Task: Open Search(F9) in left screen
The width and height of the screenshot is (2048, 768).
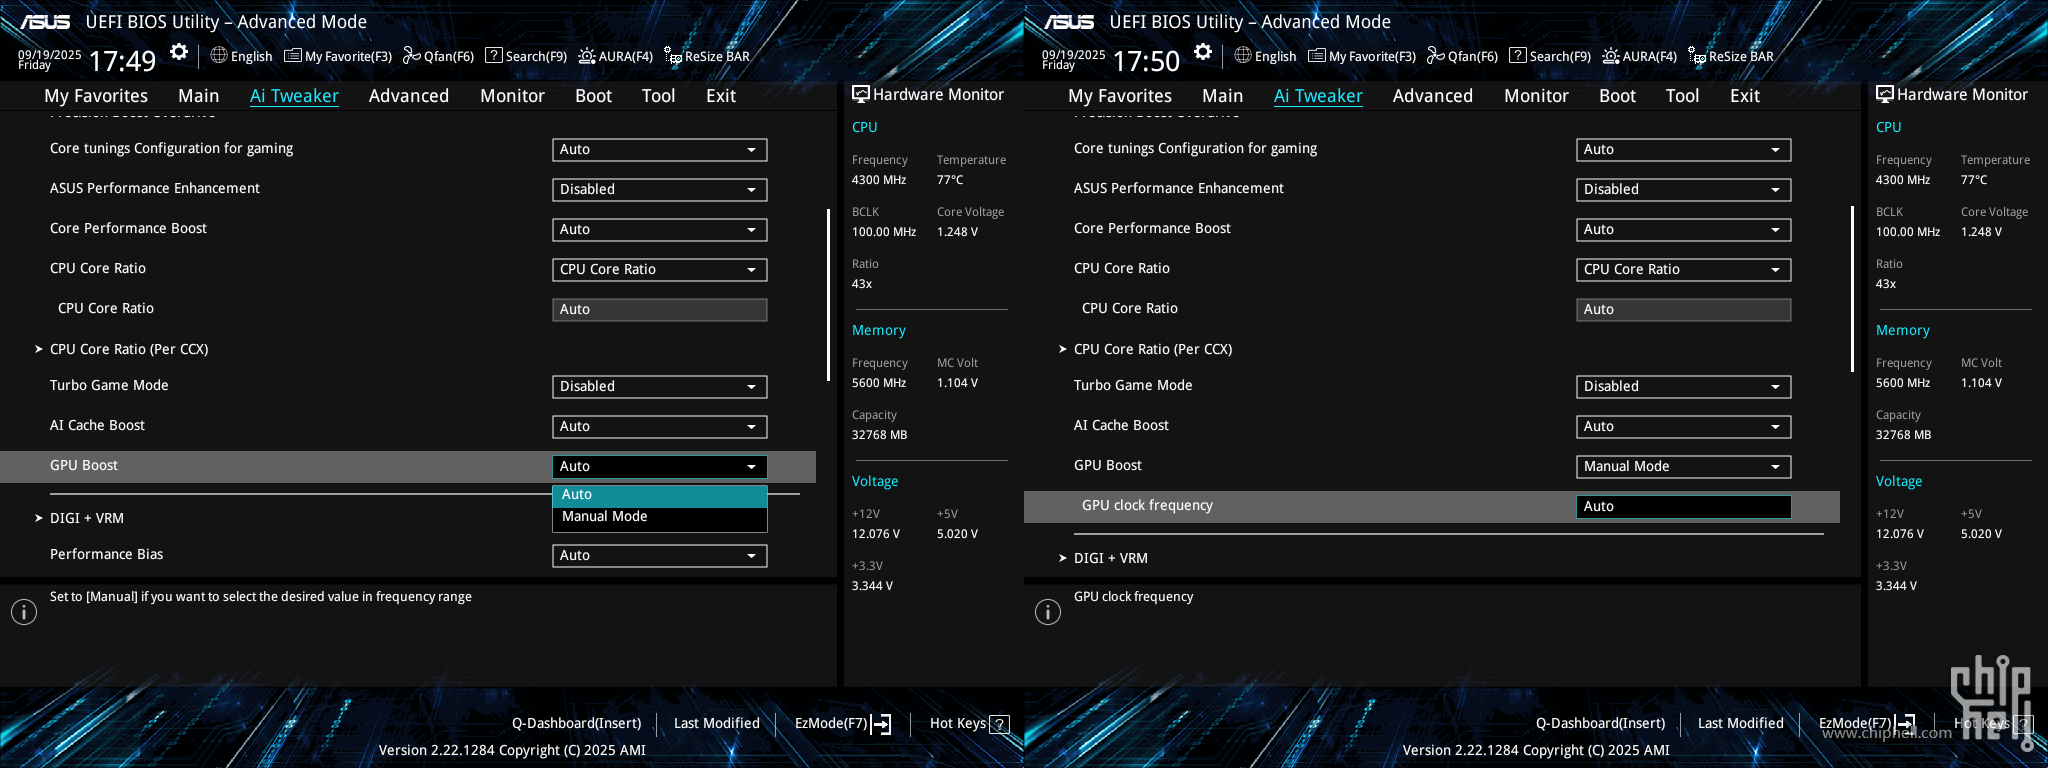Action: [526, 57]
